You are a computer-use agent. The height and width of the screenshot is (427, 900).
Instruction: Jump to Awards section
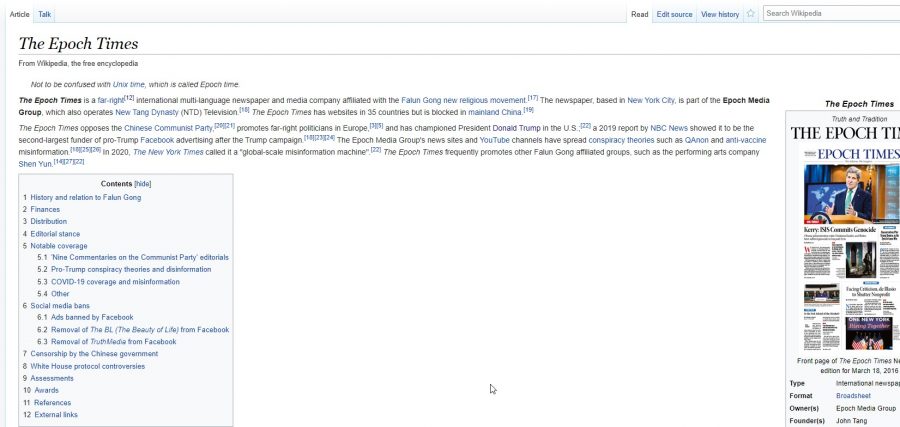[x=46, y=391]
